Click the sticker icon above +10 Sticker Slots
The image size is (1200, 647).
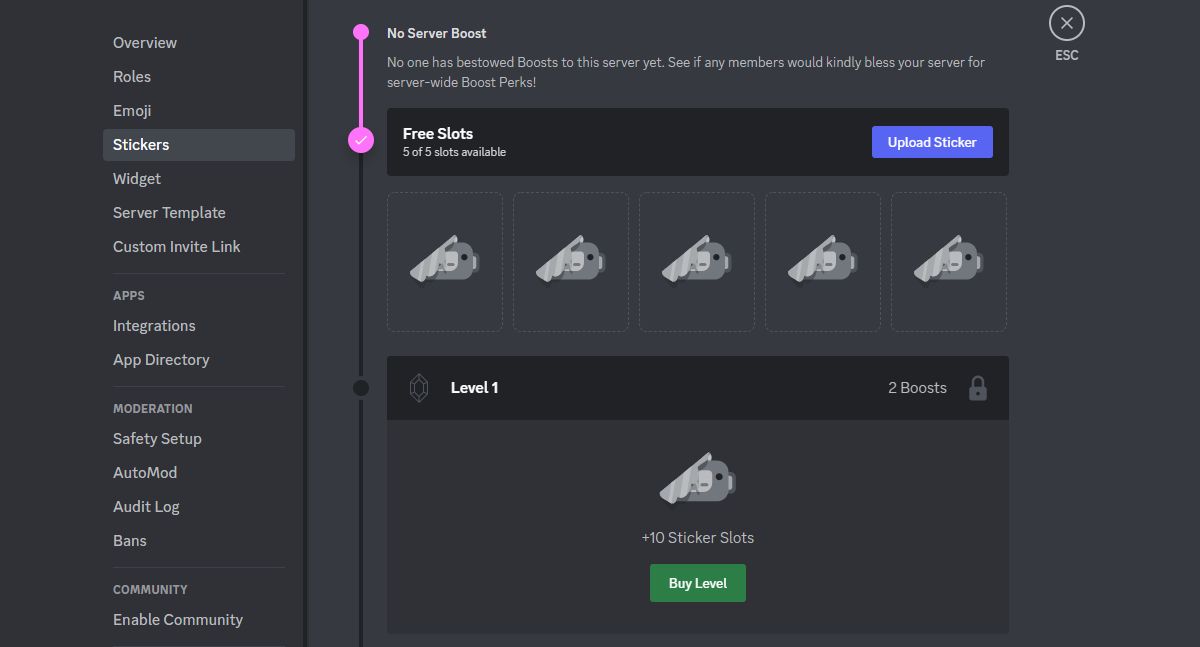click(x=697, y=479)
